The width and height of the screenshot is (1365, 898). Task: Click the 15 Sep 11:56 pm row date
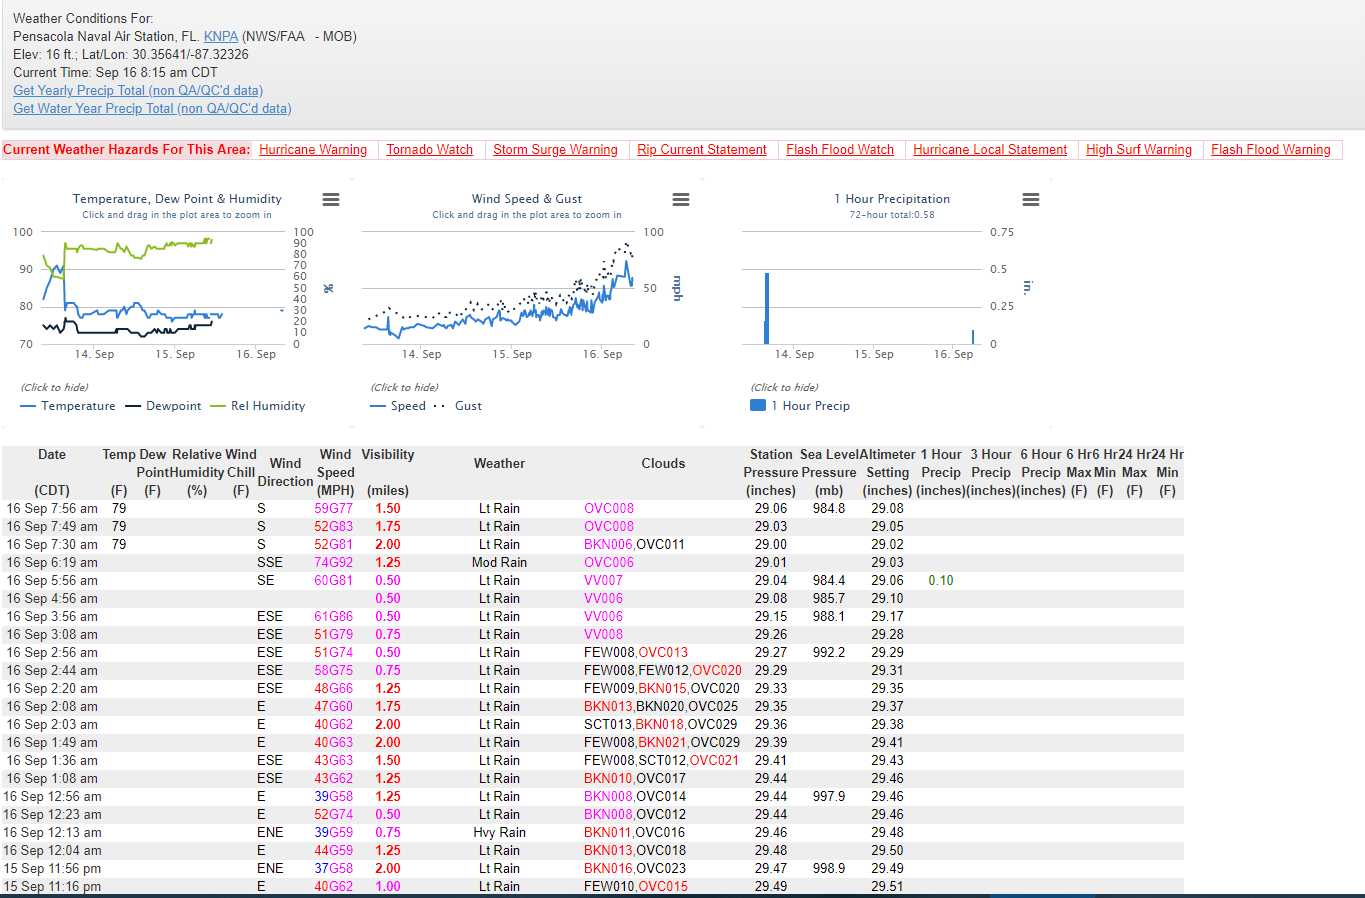(52, 868)
